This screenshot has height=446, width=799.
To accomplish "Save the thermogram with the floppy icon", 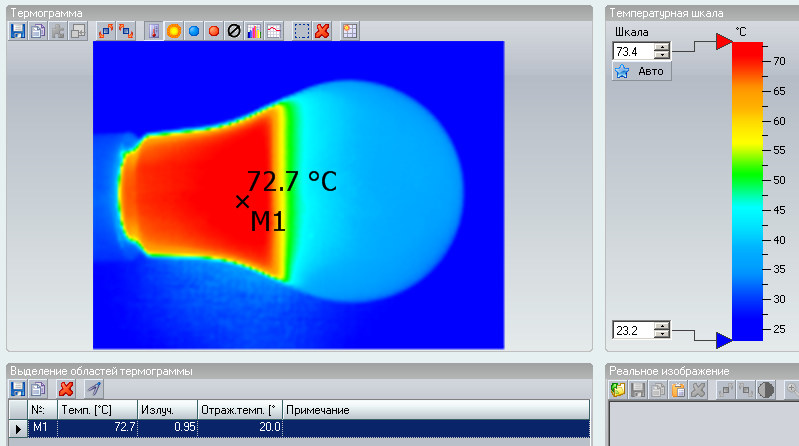I will 18,31.
